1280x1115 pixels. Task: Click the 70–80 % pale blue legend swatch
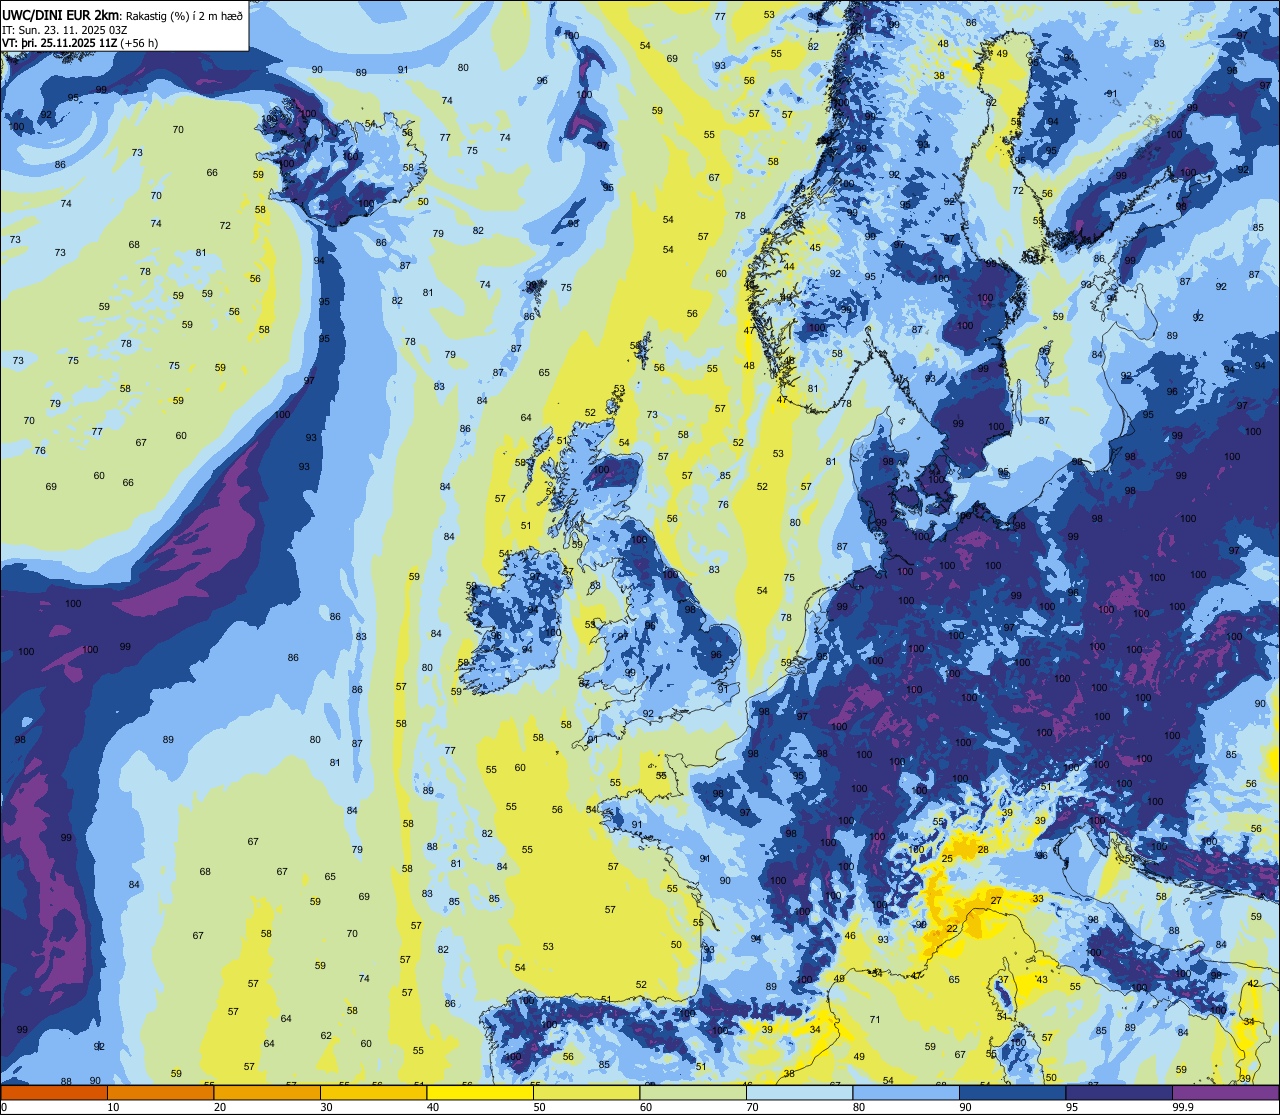point(799,1092)
